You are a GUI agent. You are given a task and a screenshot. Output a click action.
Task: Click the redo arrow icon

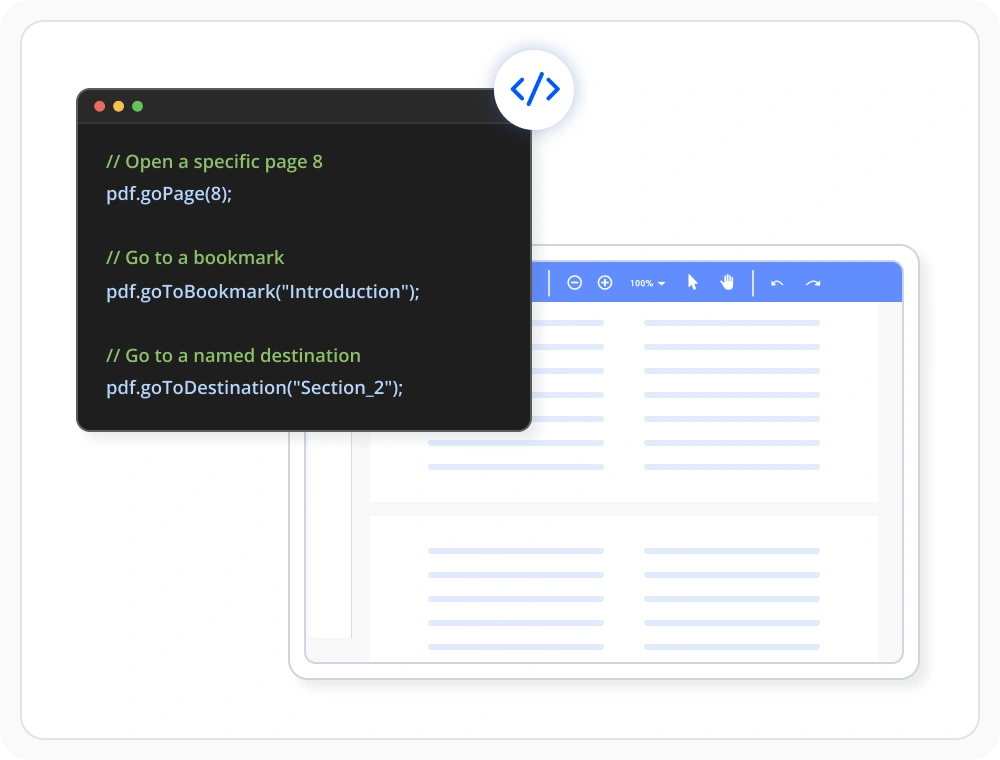pyautogui.click(x=812, y=283)
